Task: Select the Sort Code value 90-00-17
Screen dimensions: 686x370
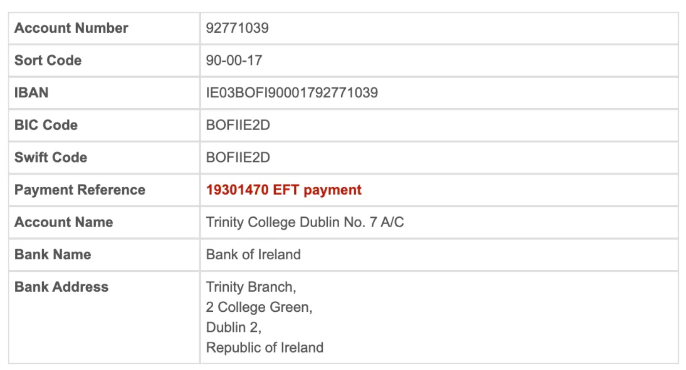Action: 234,60
